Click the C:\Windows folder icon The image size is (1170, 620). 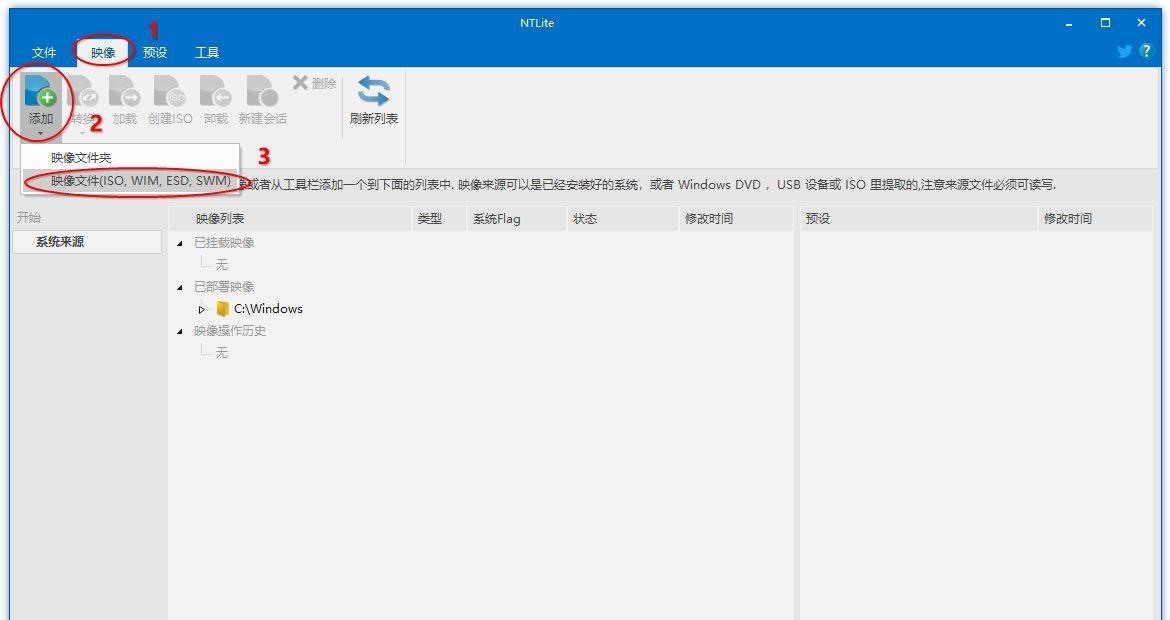tap(222, 308)
